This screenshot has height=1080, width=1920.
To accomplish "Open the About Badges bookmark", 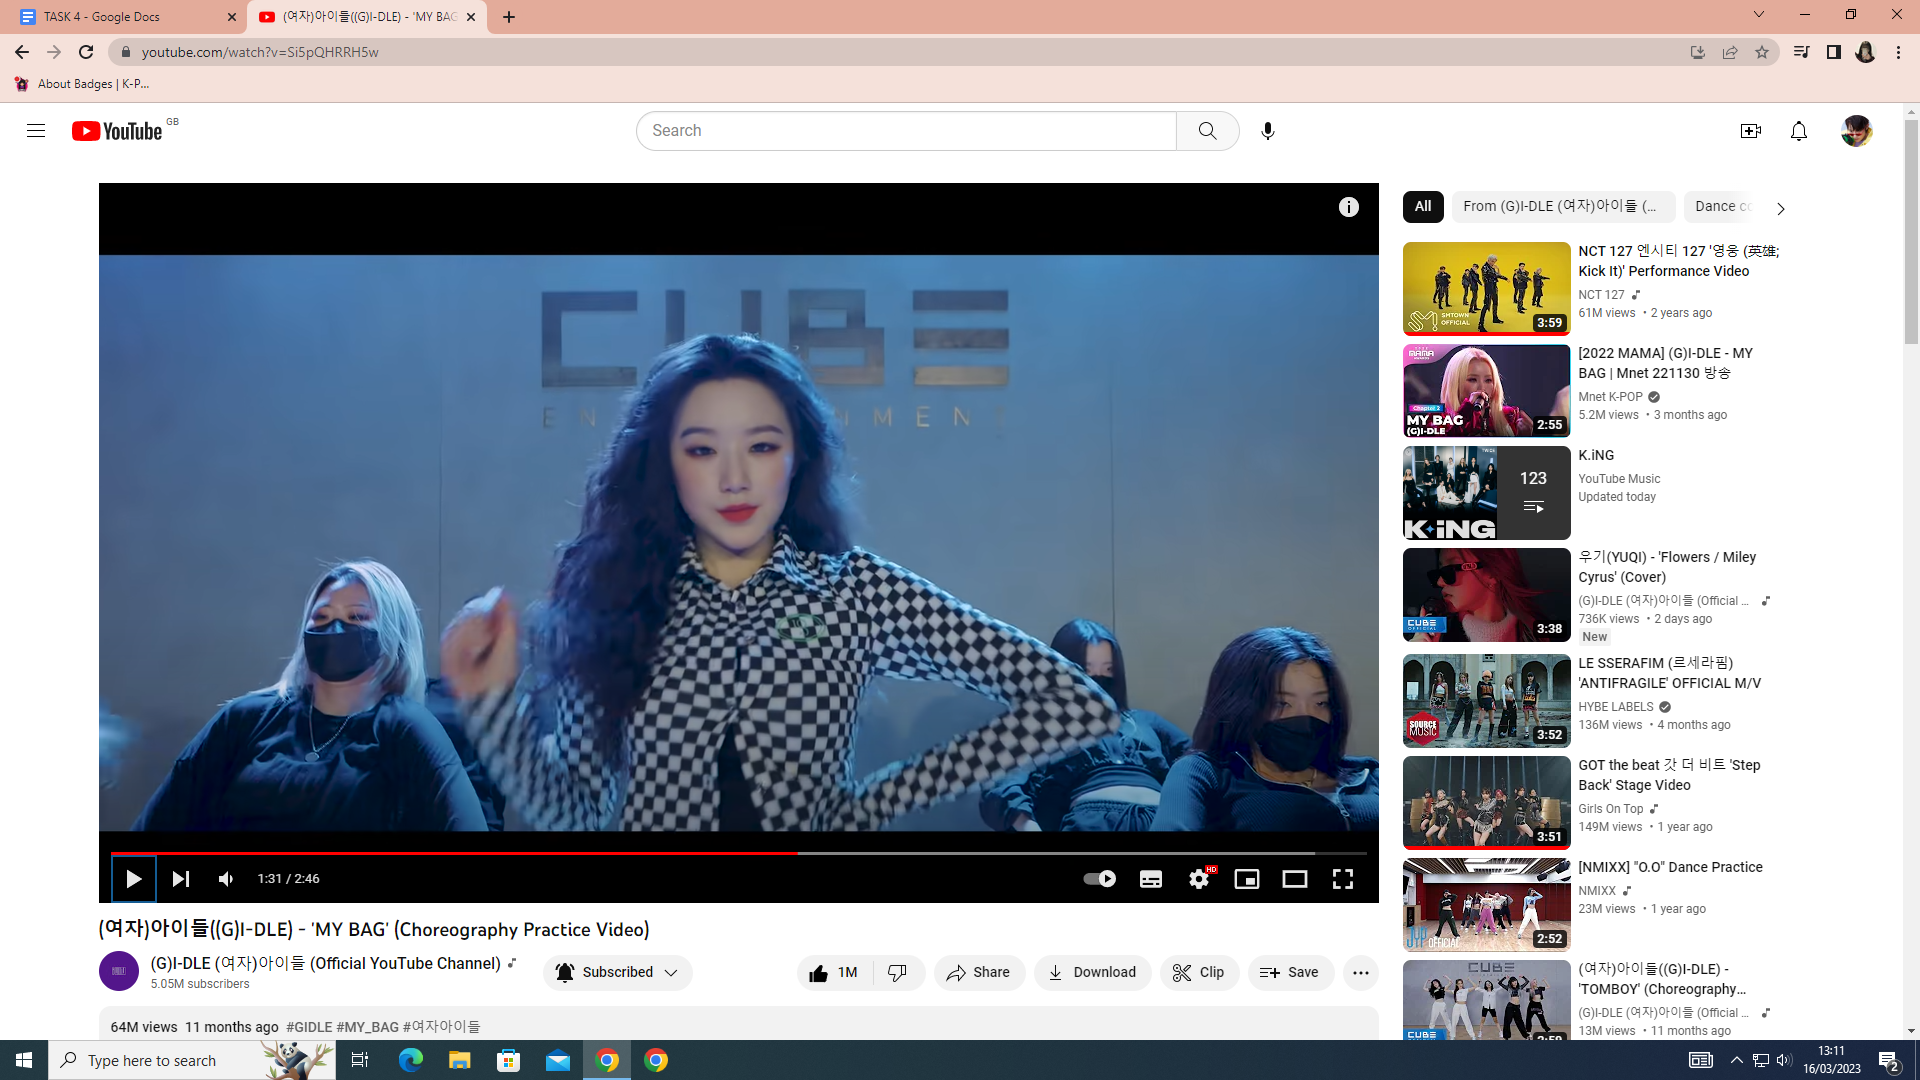I will 82,84.
